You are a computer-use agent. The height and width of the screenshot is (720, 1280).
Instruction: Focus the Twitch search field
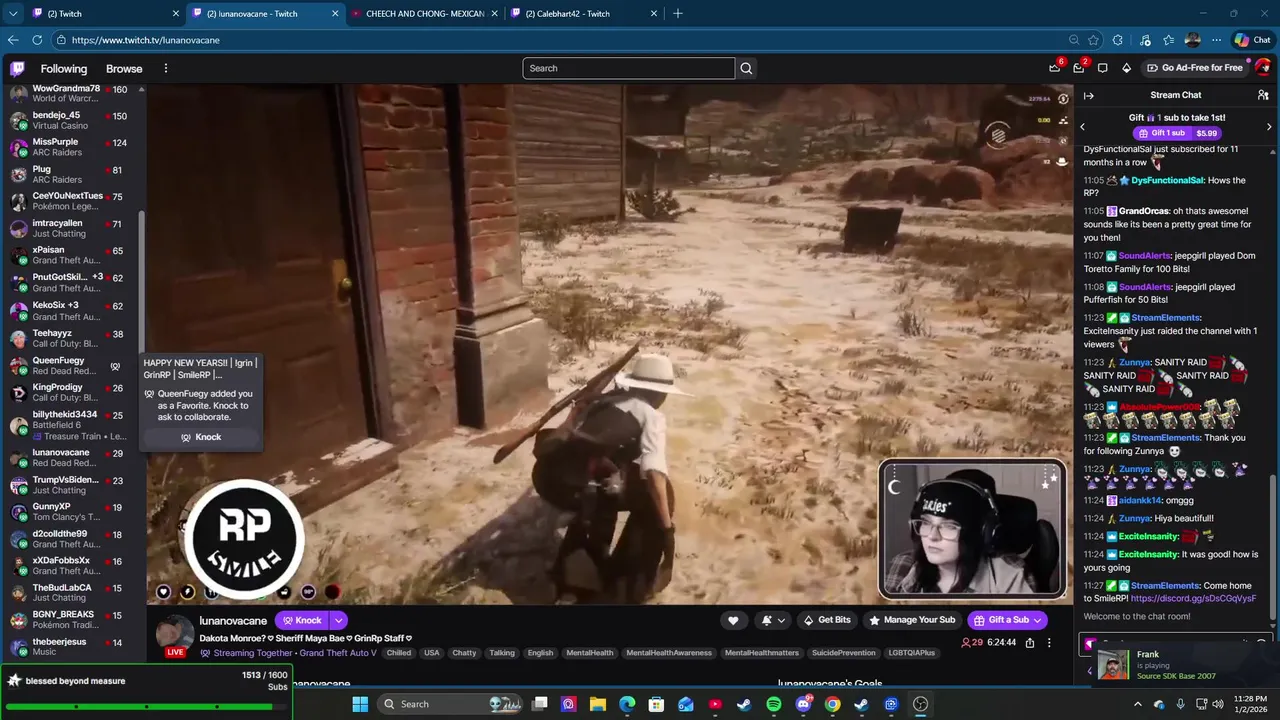click(628, 68)
